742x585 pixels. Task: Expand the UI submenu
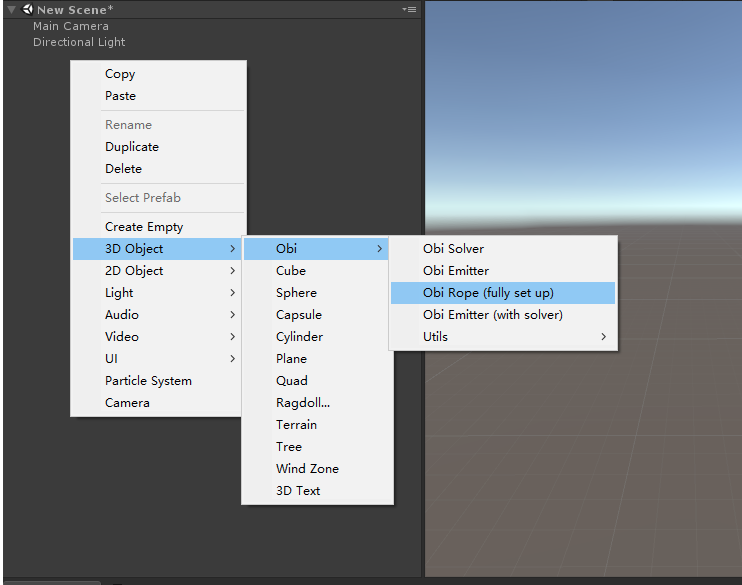[159, 359]
